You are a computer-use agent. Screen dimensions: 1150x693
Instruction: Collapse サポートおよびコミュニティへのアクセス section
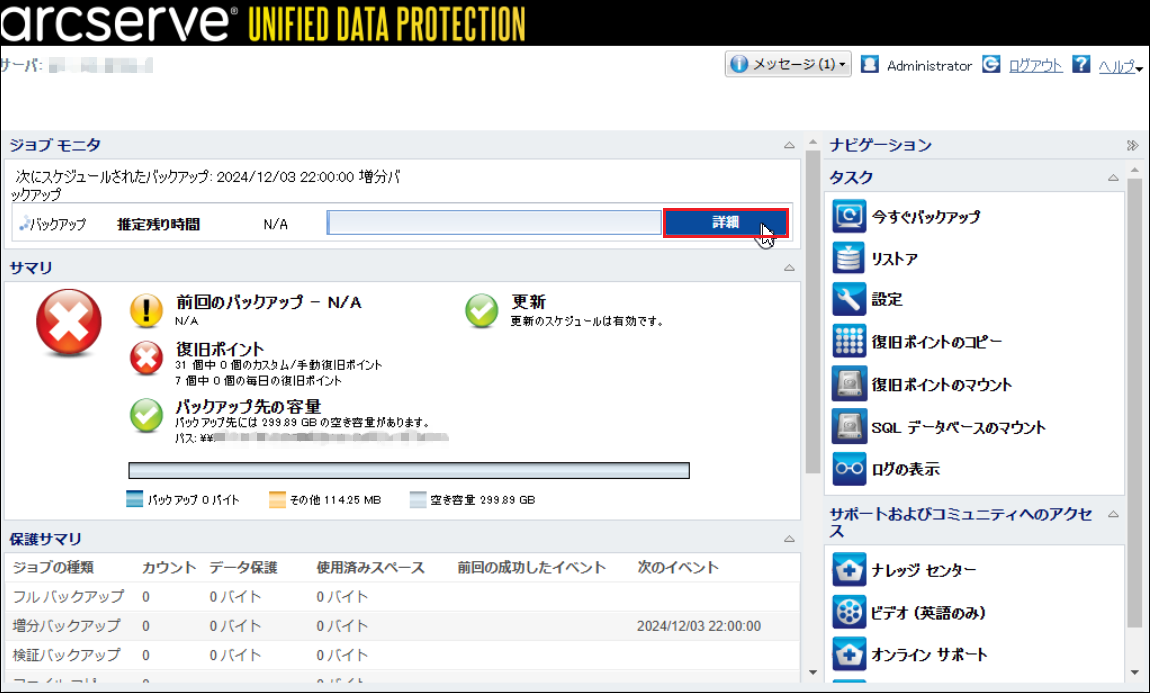tap(1113, 514)
